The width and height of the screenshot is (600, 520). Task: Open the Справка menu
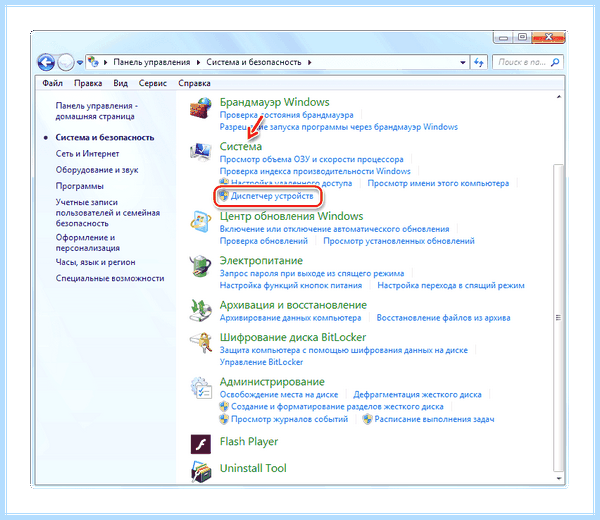194,83
